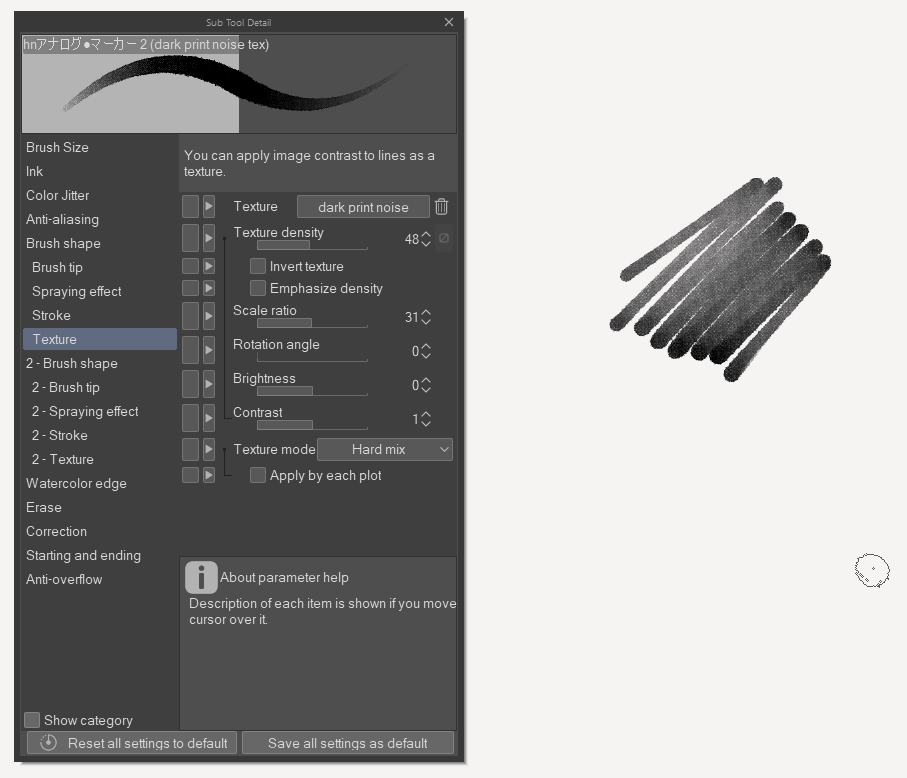Open the Anti-overflow category
This screenshot has height=778, width=907.
point(99,580)
